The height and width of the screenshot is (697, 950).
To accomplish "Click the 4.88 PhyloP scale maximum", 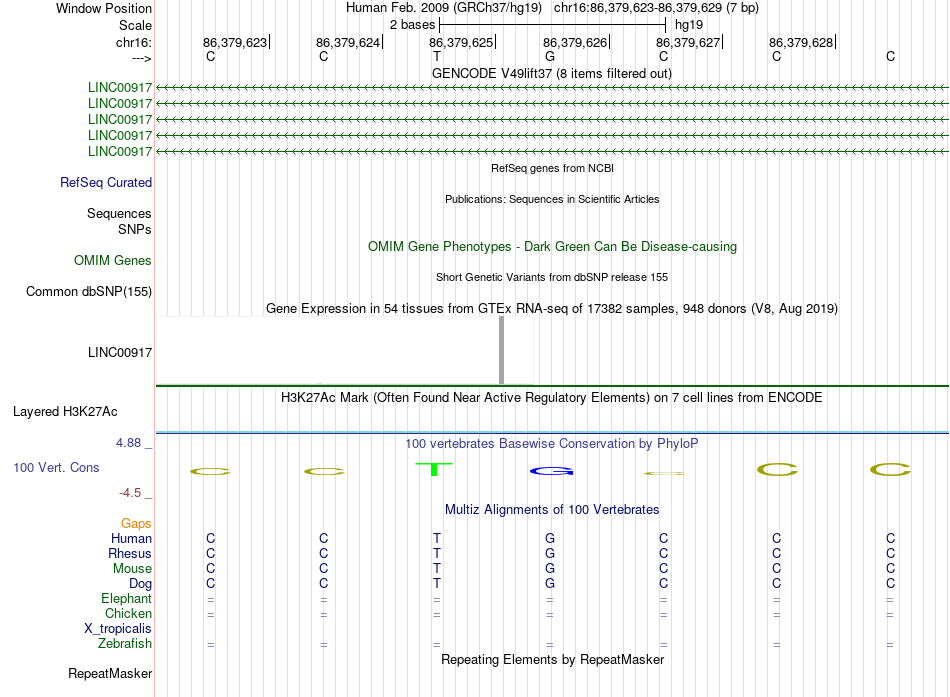I will [128, 443].
